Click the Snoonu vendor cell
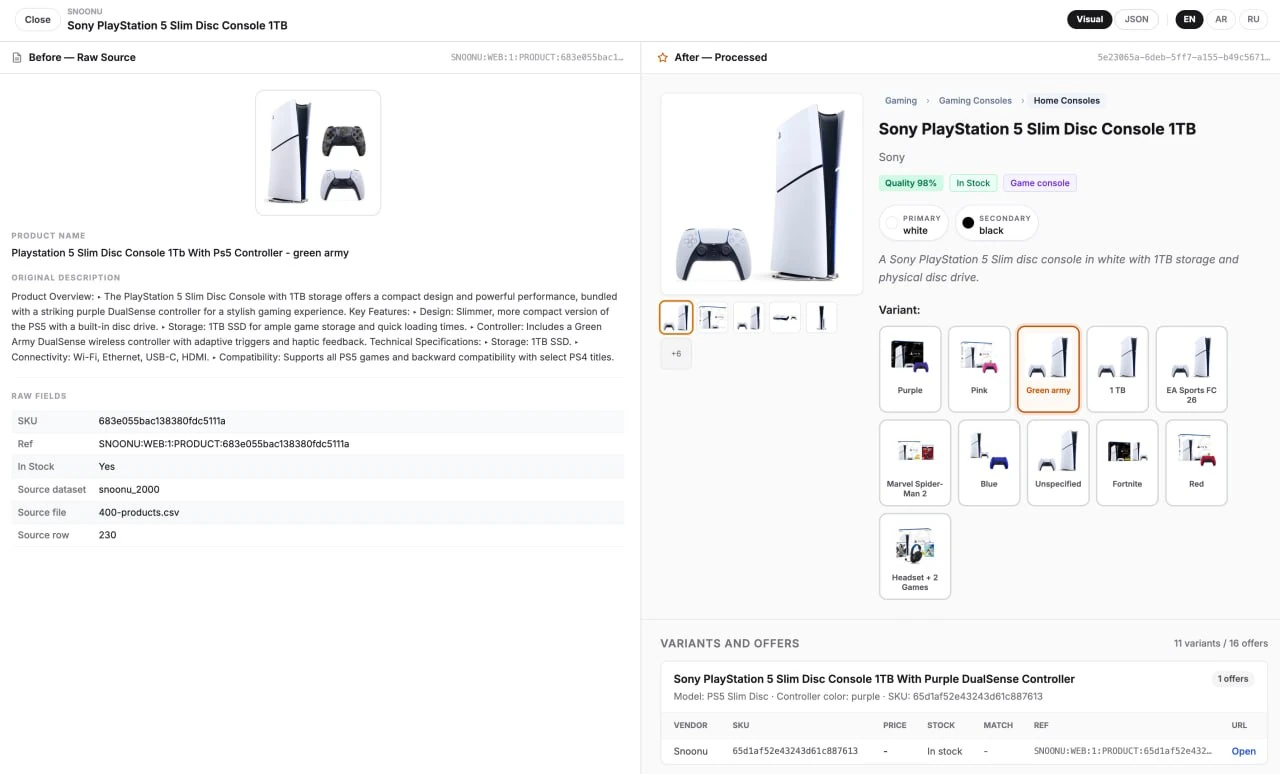 (x=691, y=751)
